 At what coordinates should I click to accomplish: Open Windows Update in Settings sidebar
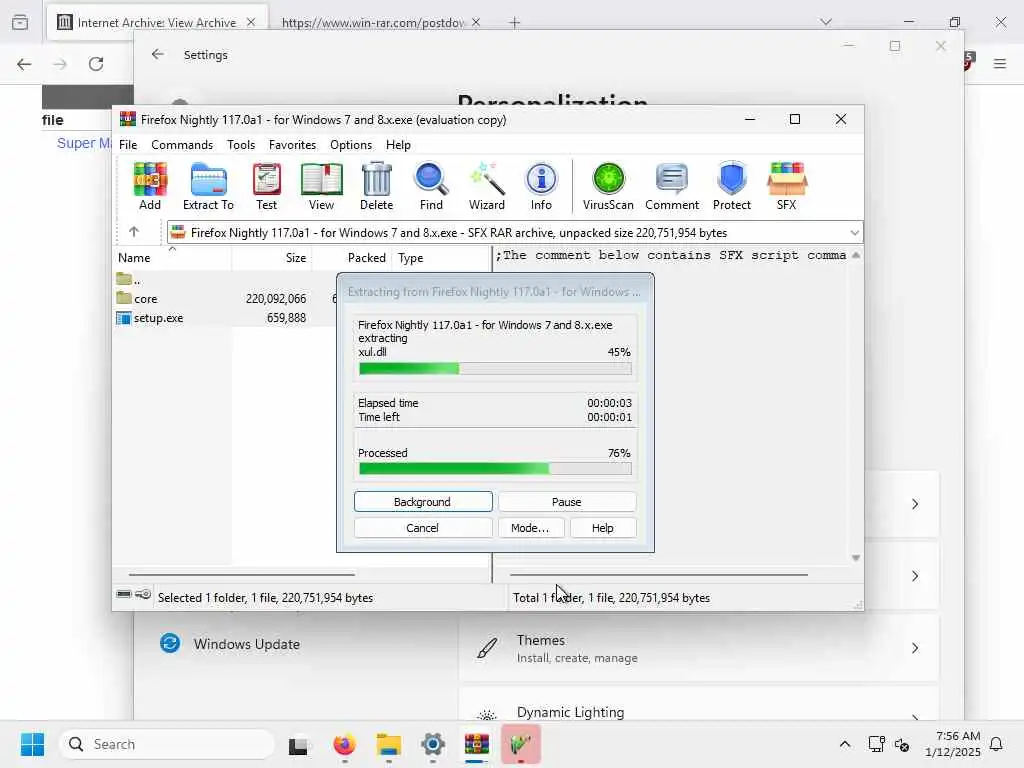click(x=230, y=644)
